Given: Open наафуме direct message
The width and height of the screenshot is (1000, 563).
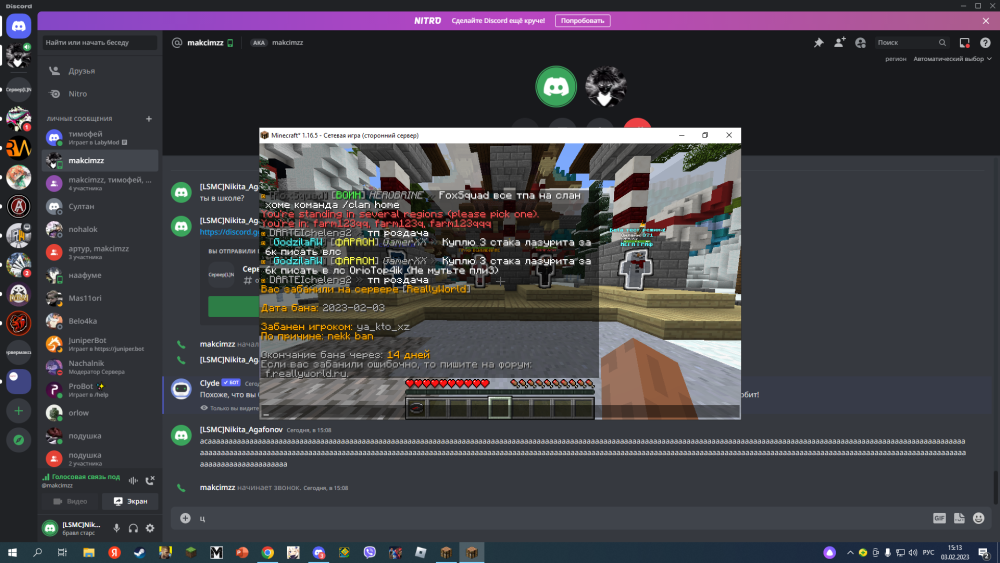Looking at the screenshot, I should (x=99, y=275).
